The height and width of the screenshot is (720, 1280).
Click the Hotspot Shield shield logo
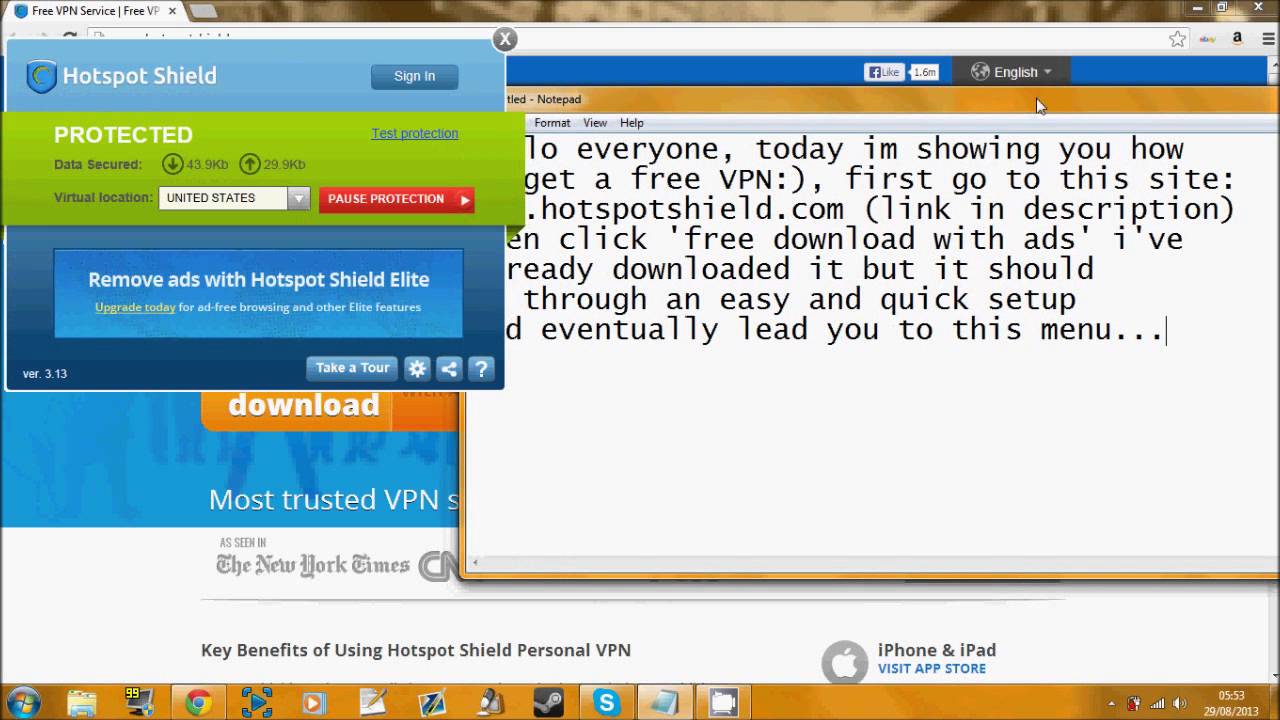[41, 76]
